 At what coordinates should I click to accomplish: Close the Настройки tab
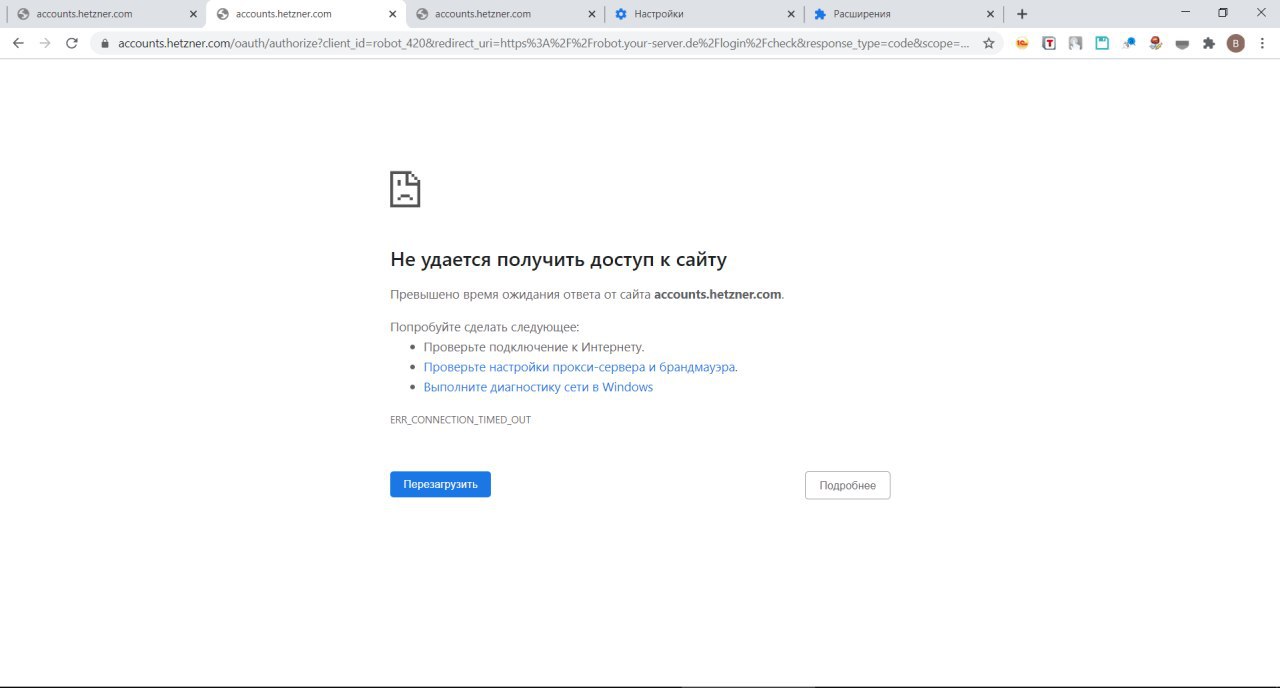pyautogui.click(x=791, y=14)
